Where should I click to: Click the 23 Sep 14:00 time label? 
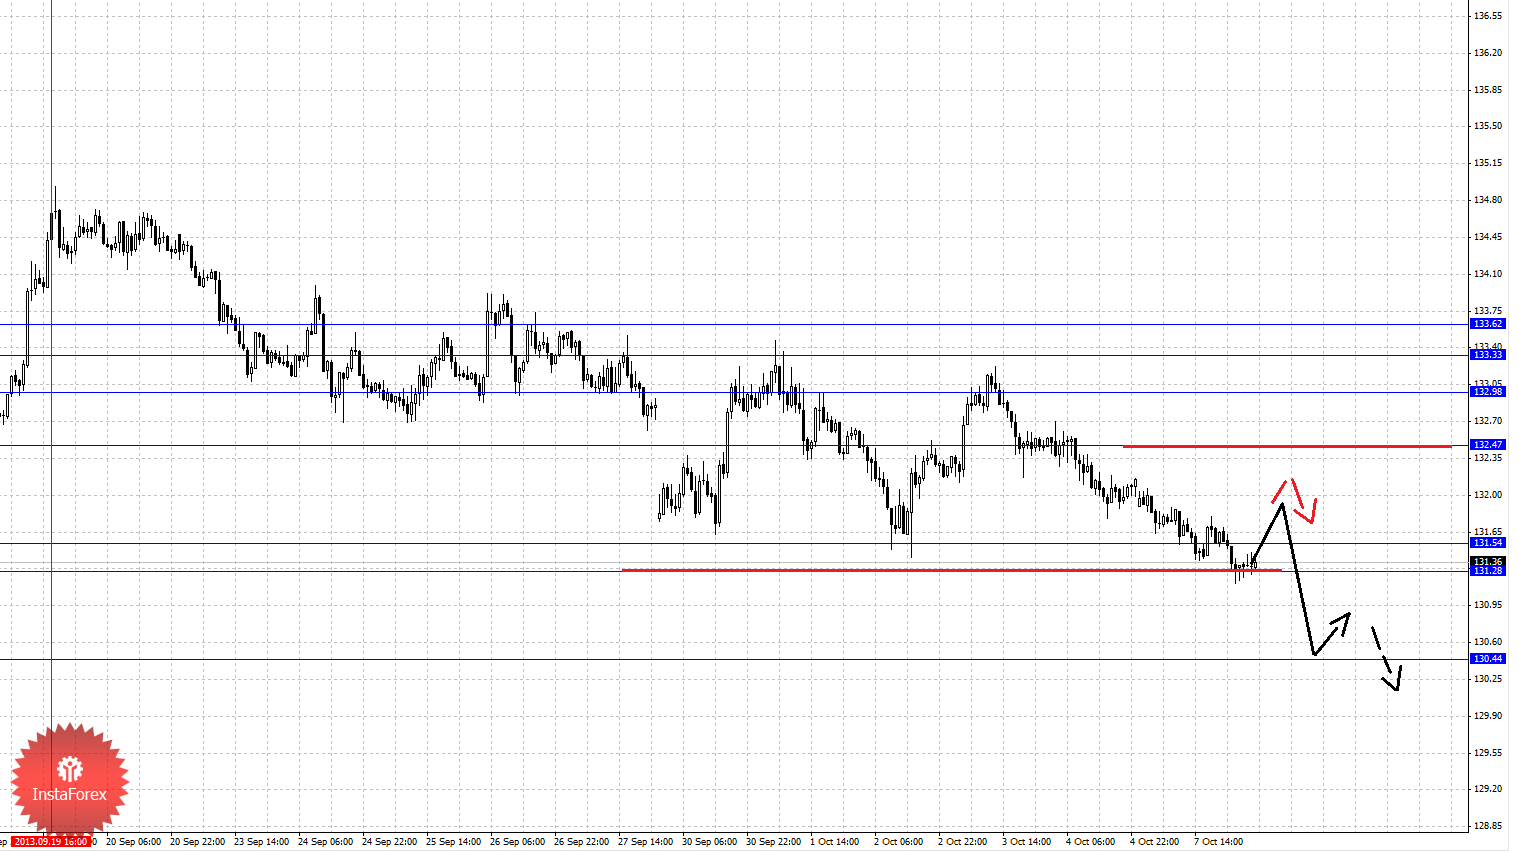pos(261,842)
